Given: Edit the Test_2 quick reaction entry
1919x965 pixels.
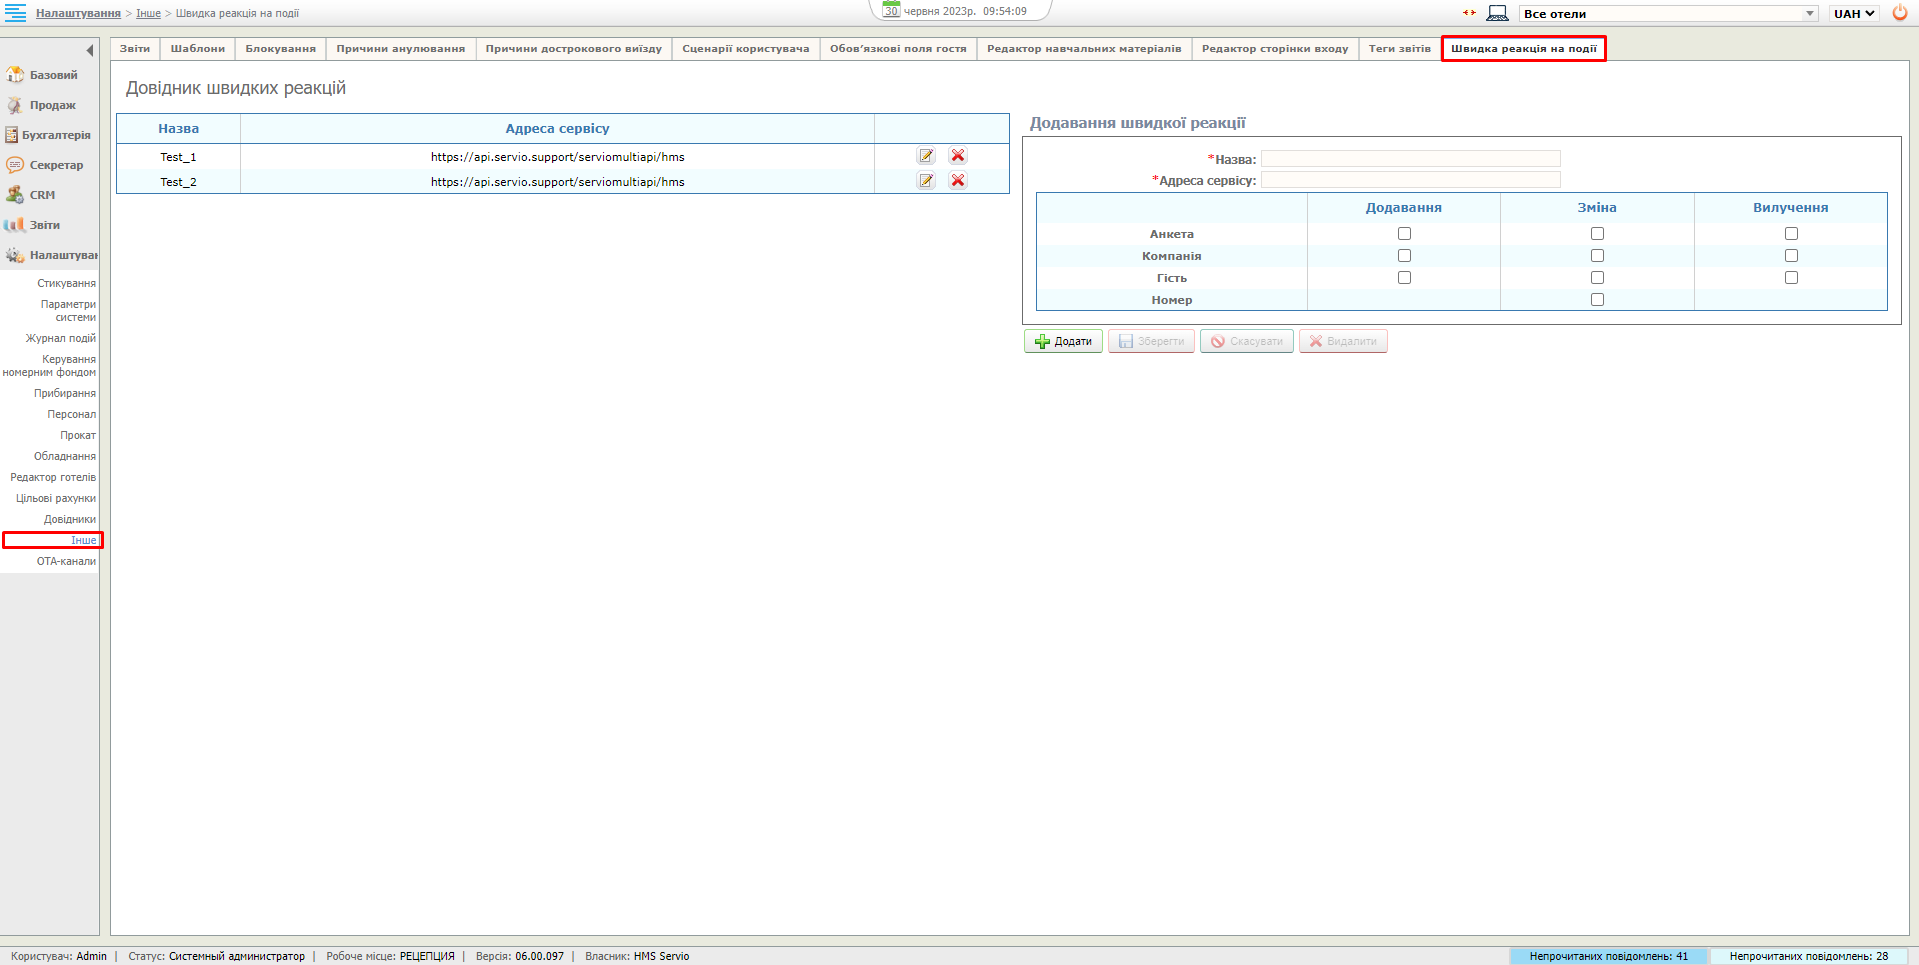Looking at the screenshot, I should click(926, 181).
